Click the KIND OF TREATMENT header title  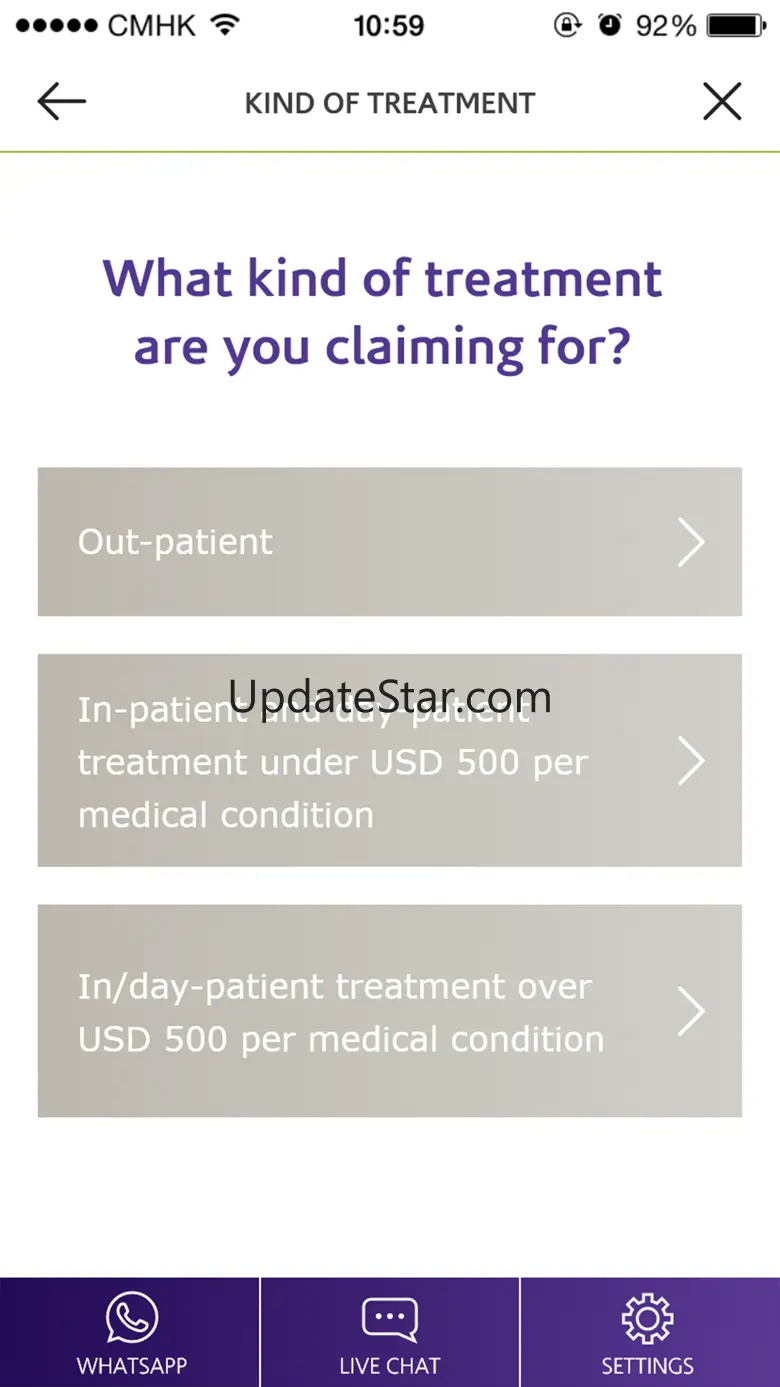click(390, 103)
